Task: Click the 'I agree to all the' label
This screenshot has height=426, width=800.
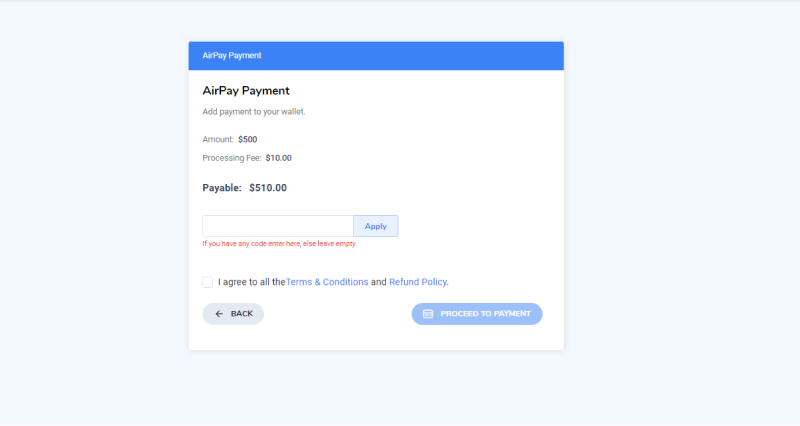Action: click(252, 282)
